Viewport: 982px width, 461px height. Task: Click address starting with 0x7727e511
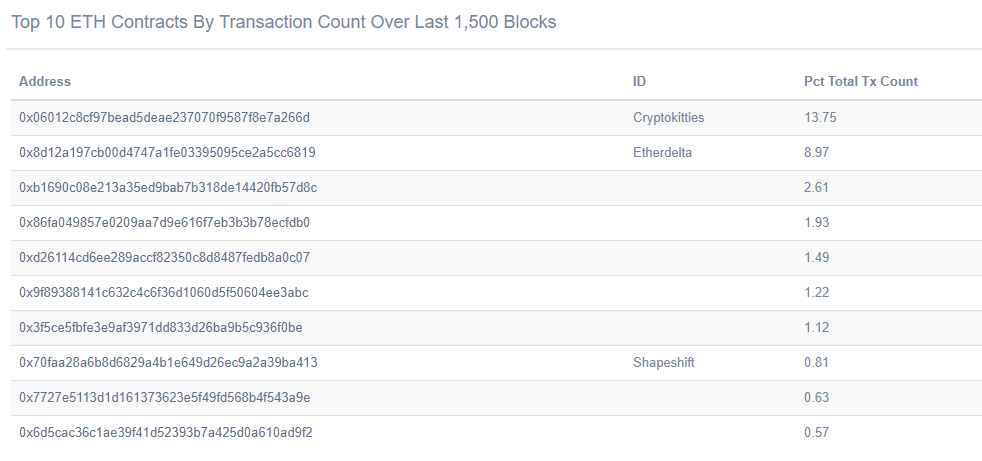pyautogui.click(x=165, y=398)
